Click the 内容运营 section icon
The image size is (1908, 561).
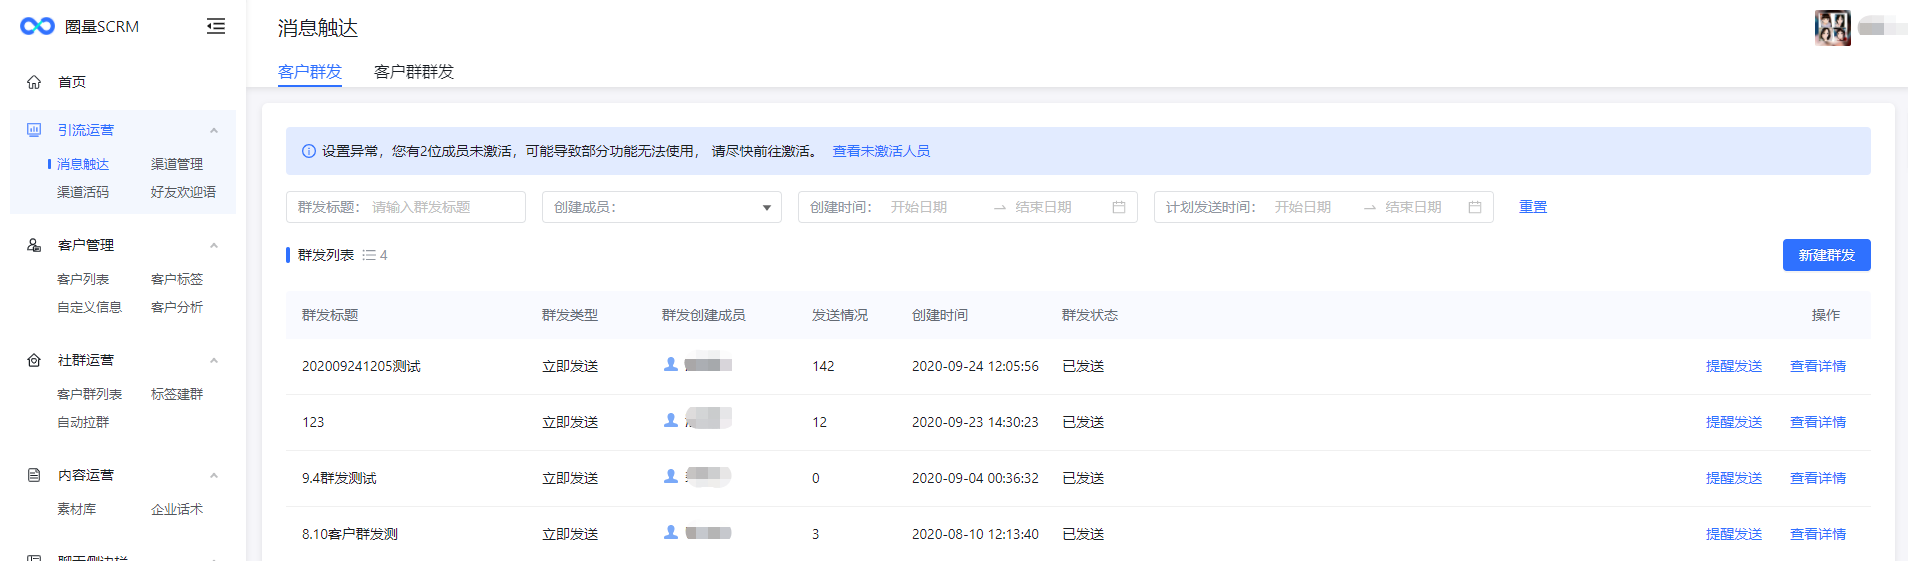(x=34, y=475)
